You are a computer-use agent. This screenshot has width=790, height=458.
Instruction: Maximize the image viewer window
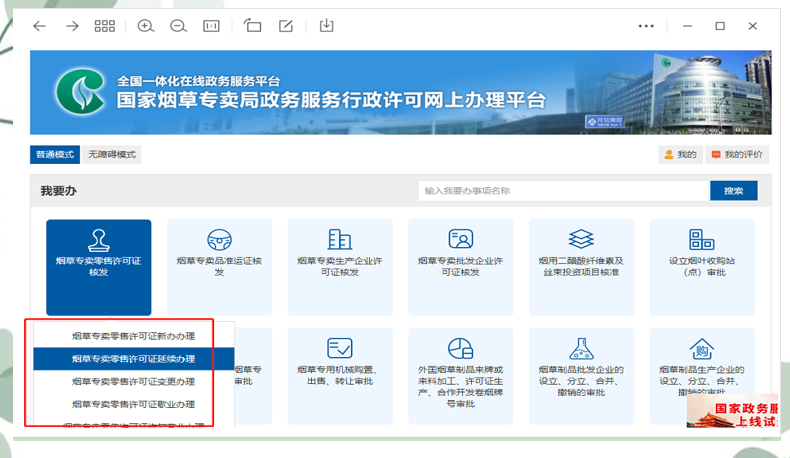click(720, 26)
